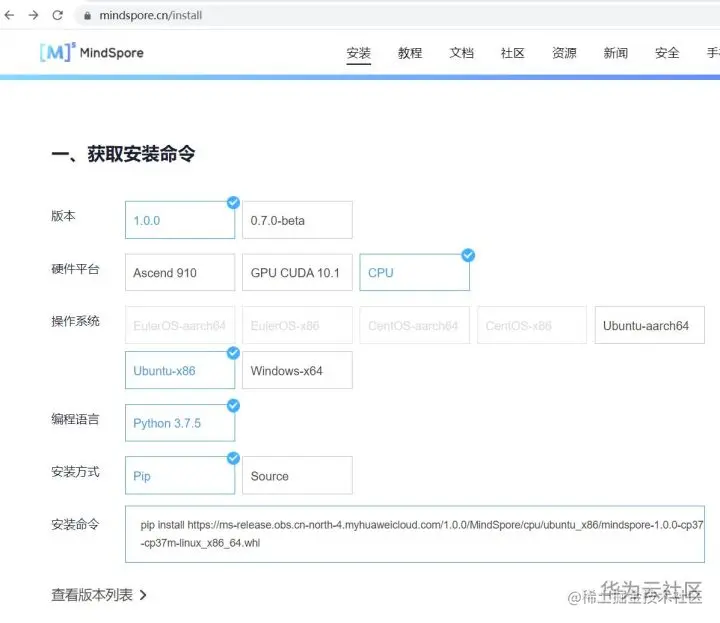Open the 安装 navigation tab
Viewport: 720px width, 623px height.
[359, 53]
